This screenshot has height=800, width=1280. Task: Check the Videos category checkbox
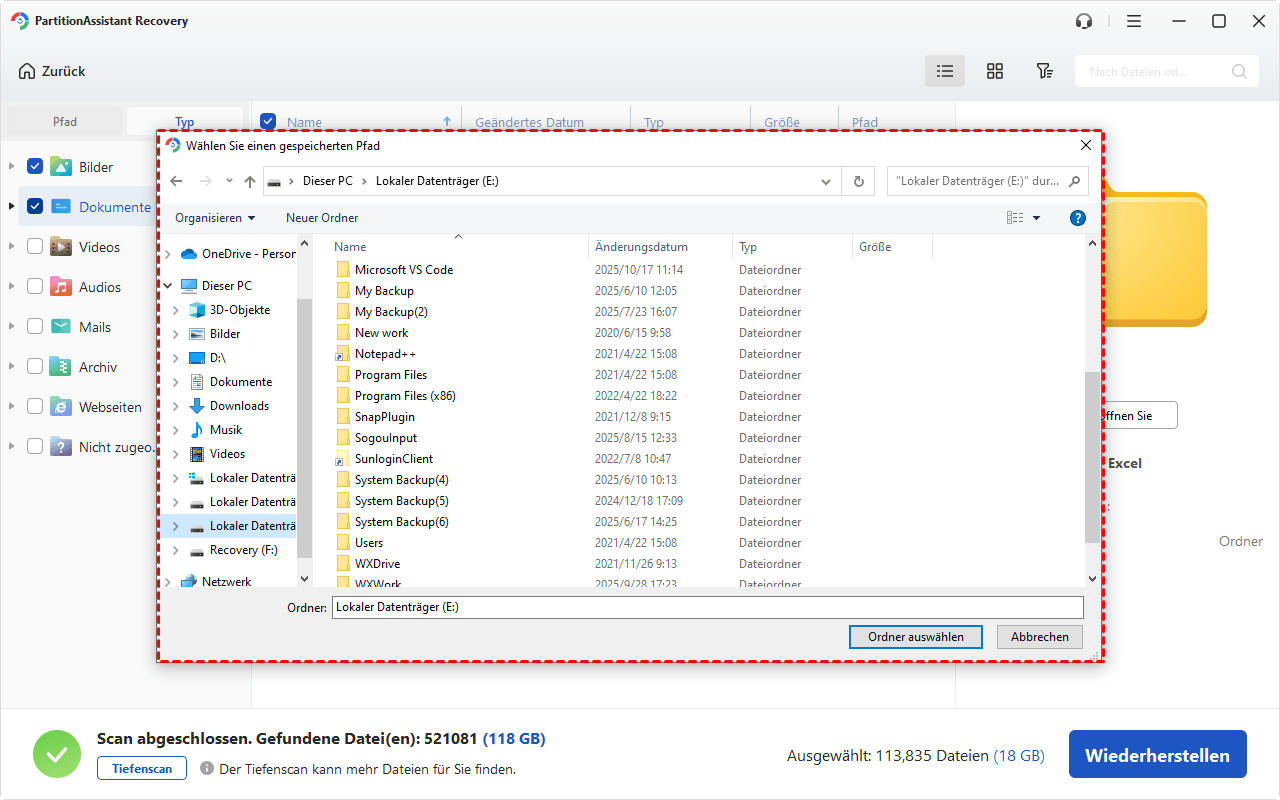pyautogui.click(x=35, y=247)
